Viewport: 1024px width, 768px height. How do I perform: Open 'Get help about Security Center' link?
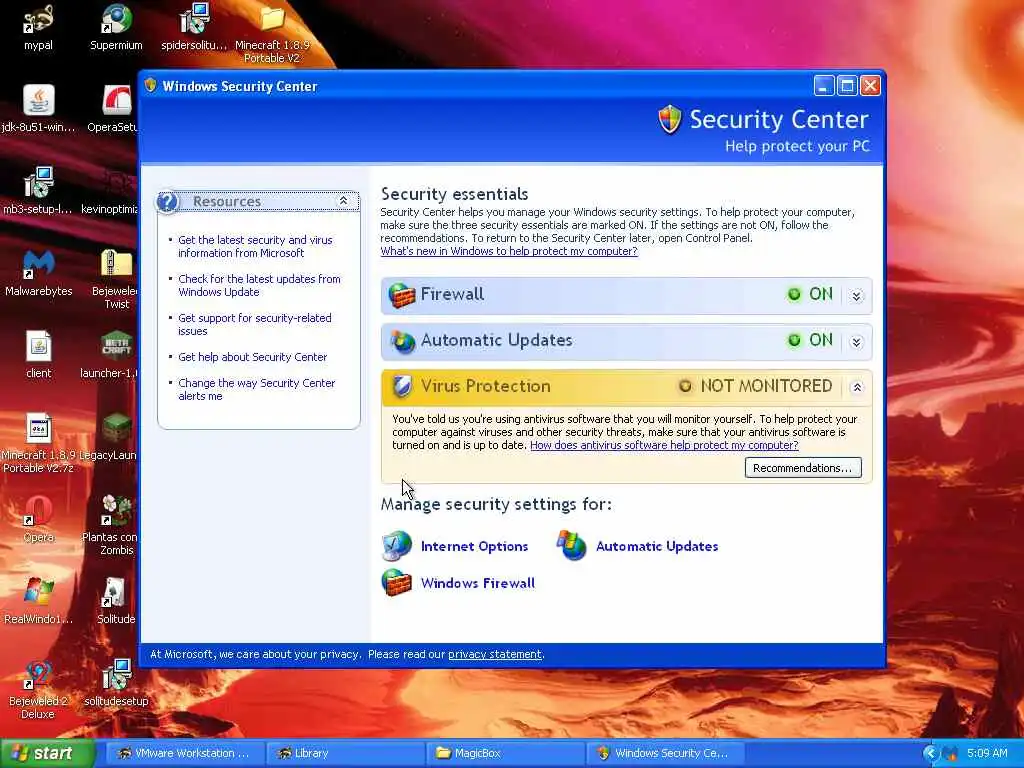(x=253, y=357)
